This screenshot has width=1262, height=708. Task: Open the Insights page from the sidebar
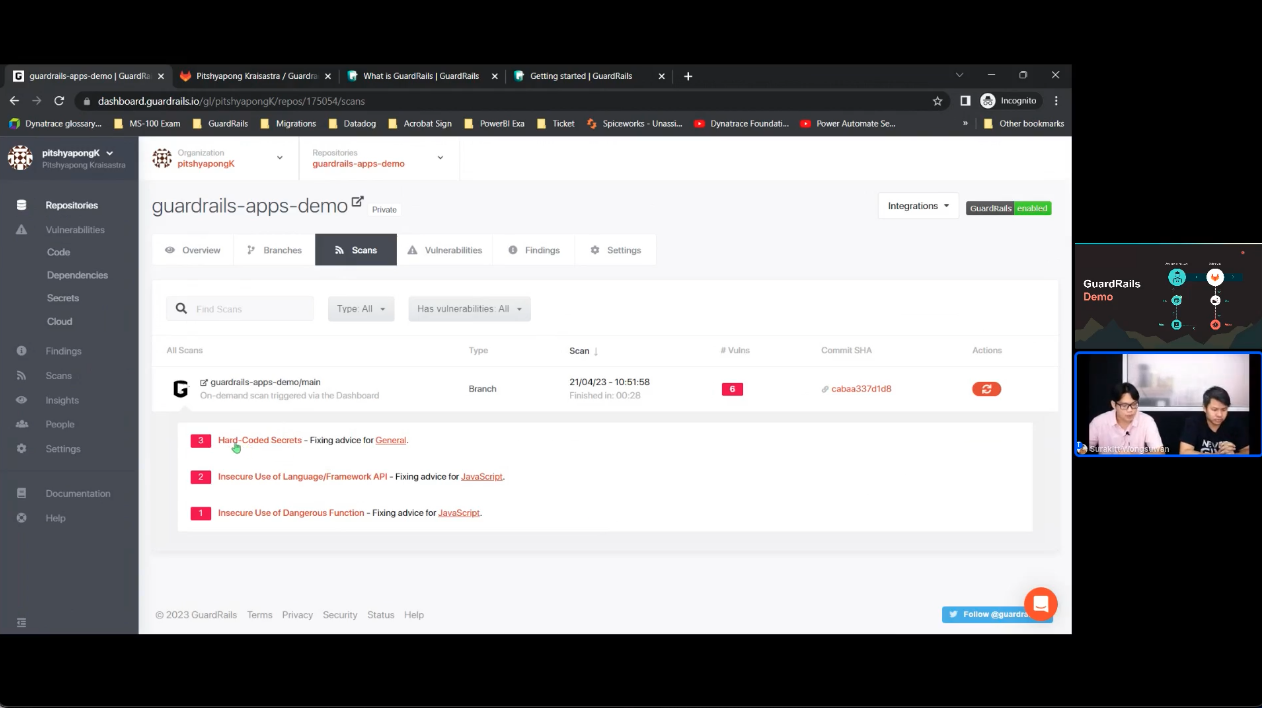[62, 399]
